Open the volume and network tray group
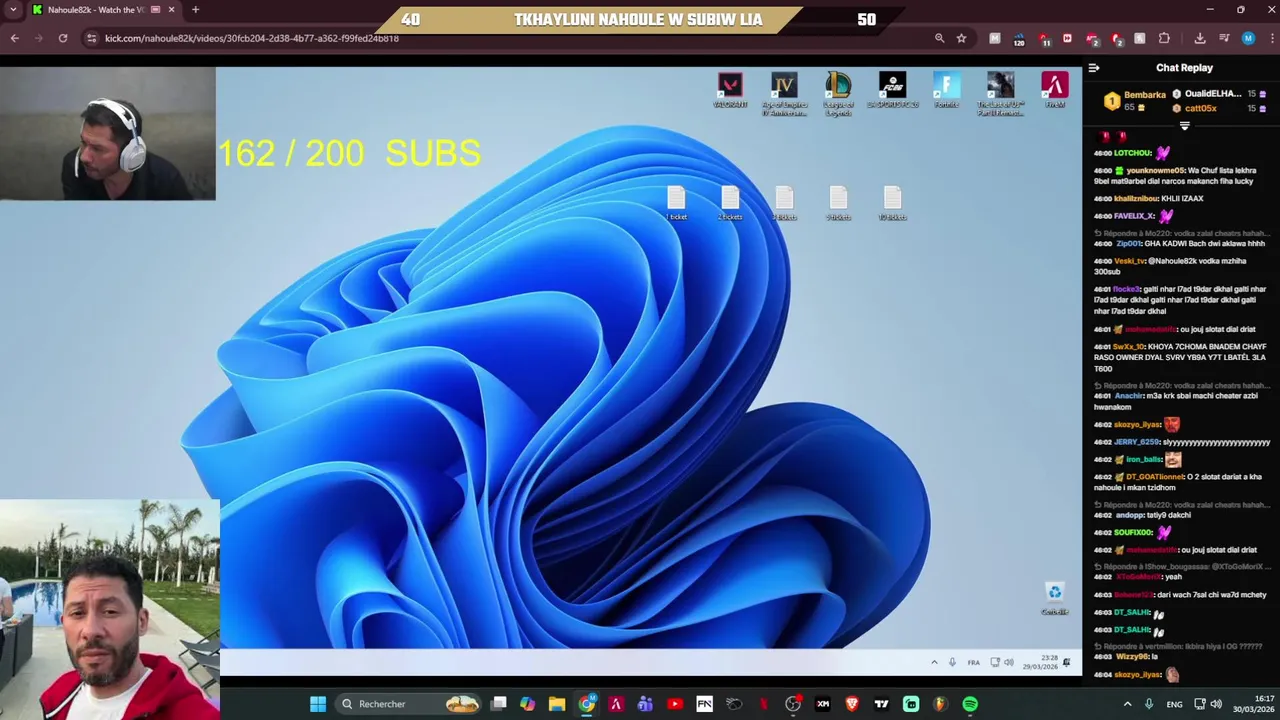The image size is (1280, 720). (x=1208, y=704)
